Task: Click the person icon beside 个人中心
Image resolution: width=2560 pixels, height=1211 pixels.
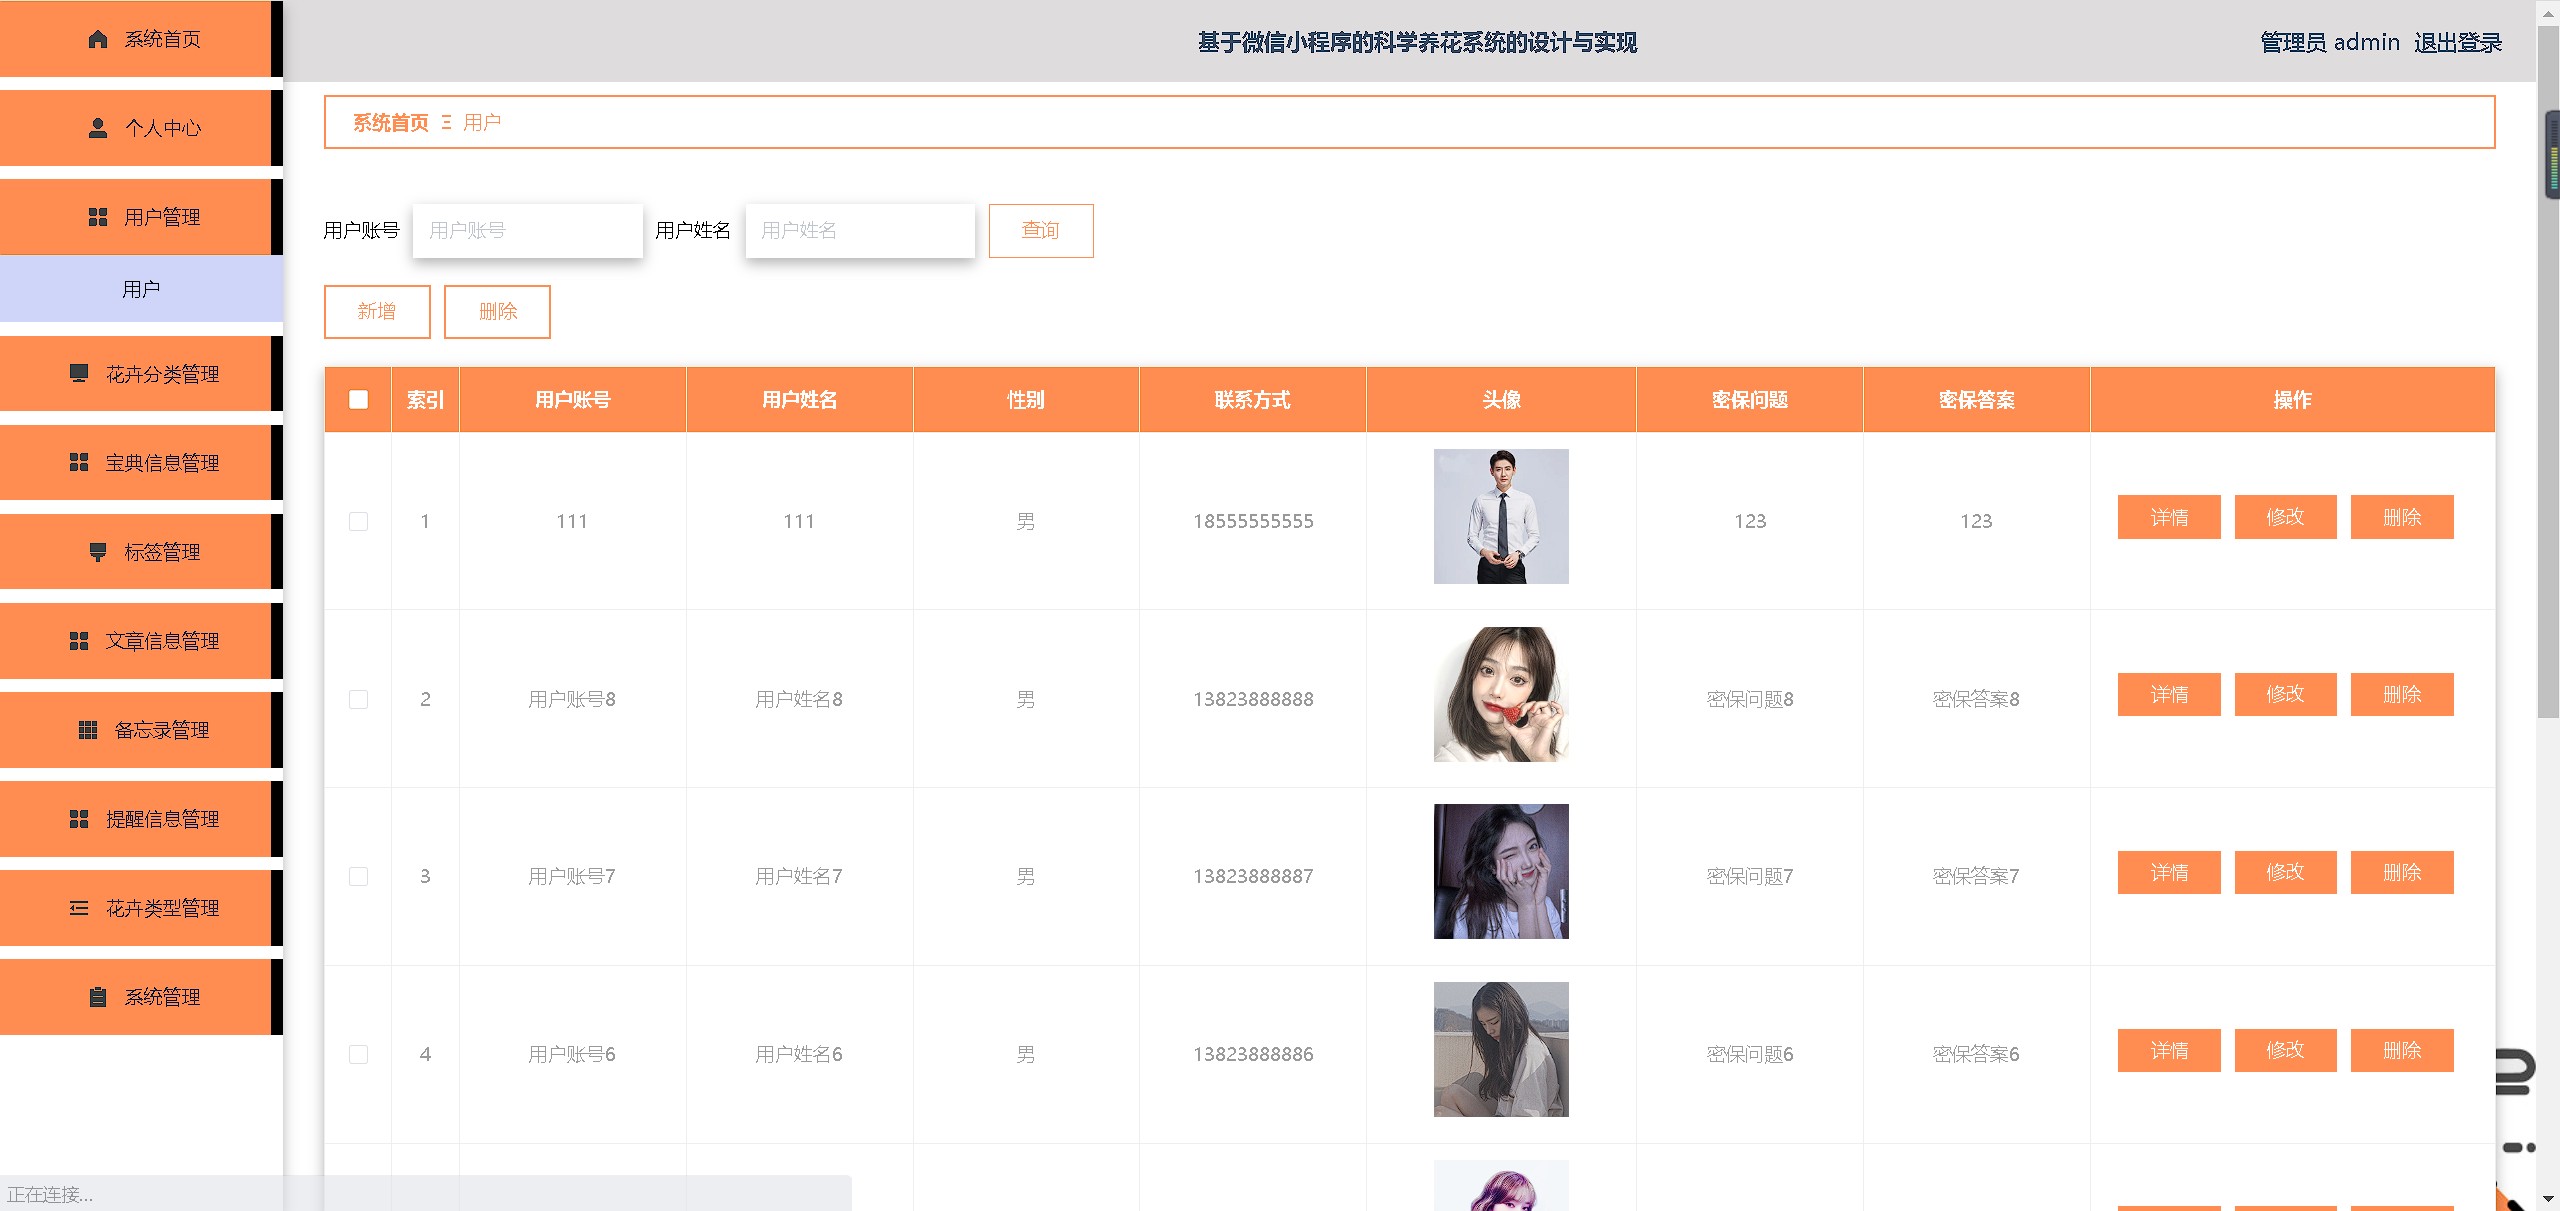Action: (x=97, y=128)
